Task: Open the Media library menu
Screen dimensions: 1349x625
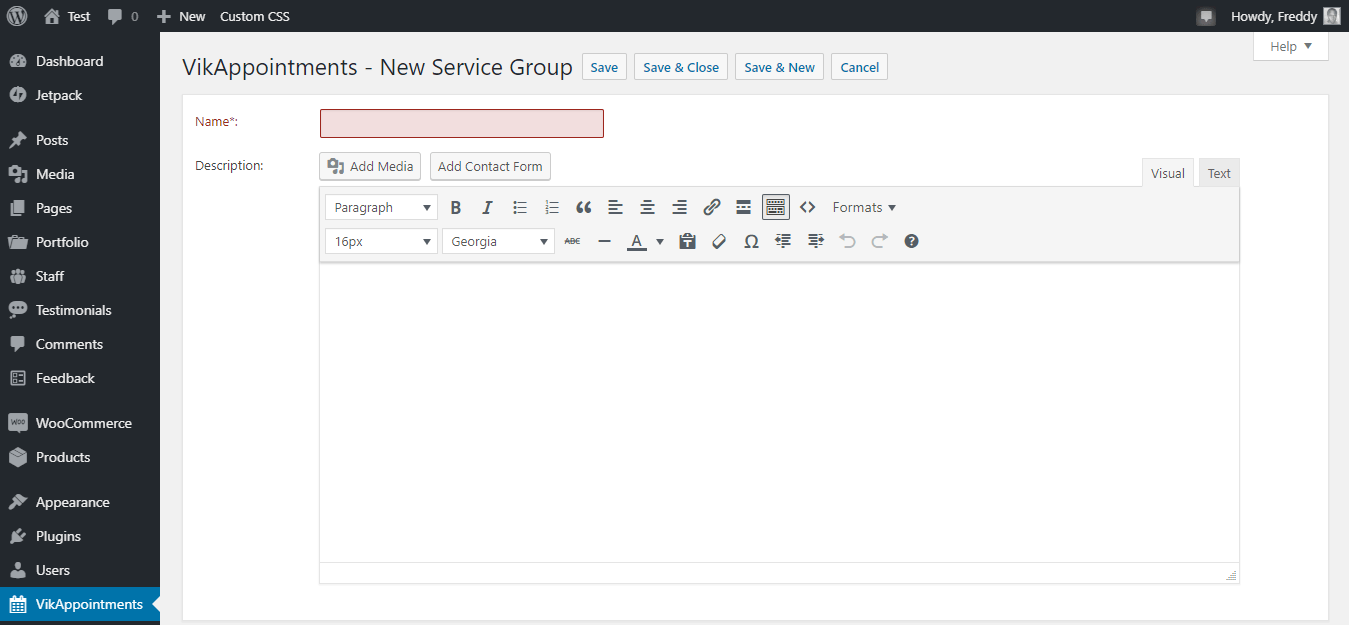Action: [80, 174]
